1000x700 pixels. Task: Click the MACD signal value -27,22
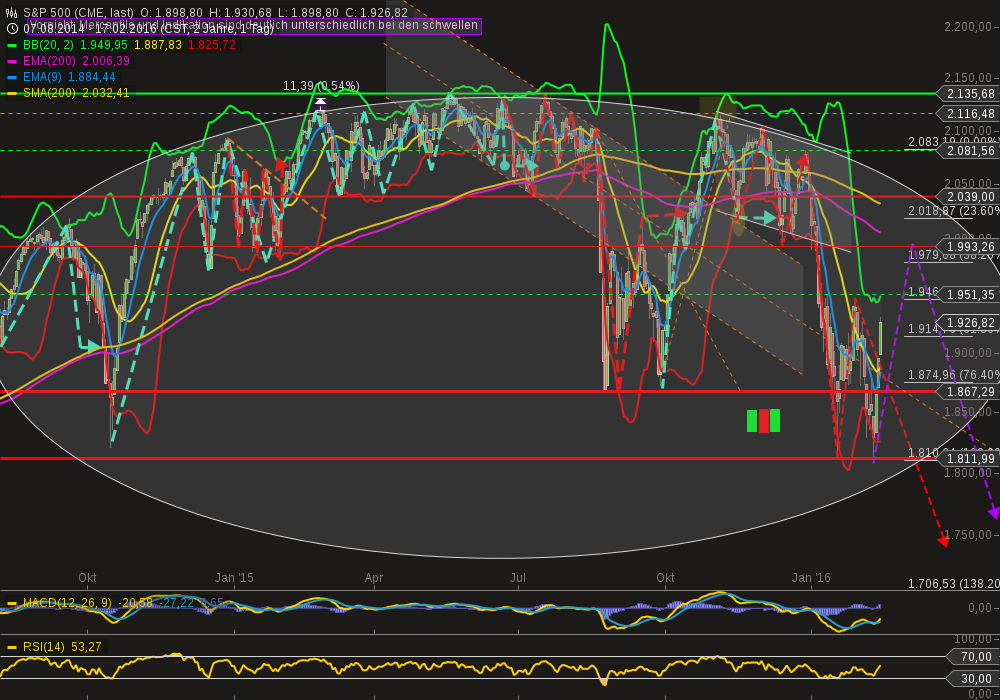click(x=176, y=603)
